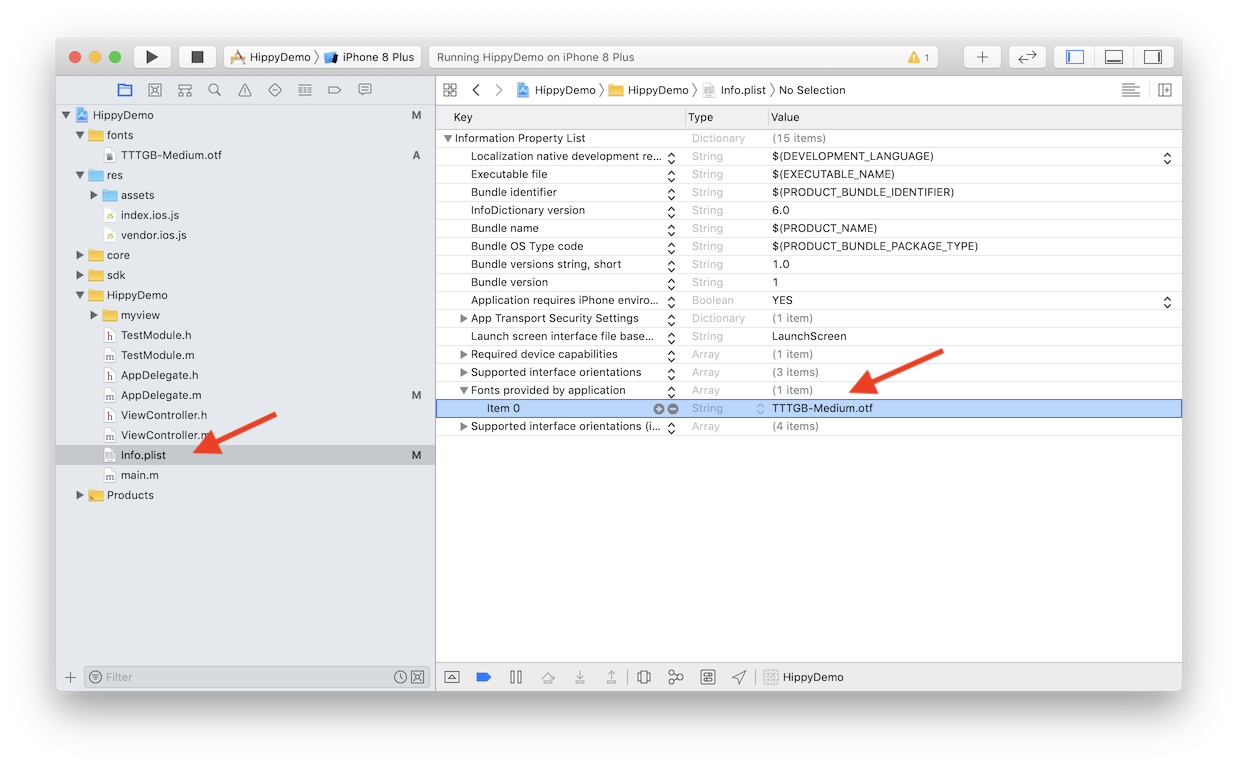Toggle the inspector panel visibility
This screenshot has width=1238, height=765.
click(x=1153, y=57)
